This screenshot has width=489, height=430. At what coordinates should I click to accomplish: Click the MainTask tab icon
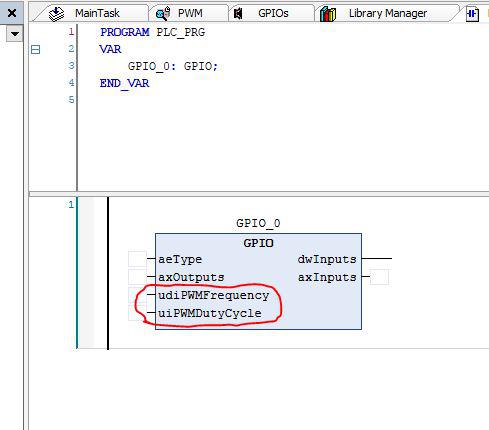[56, 14]
